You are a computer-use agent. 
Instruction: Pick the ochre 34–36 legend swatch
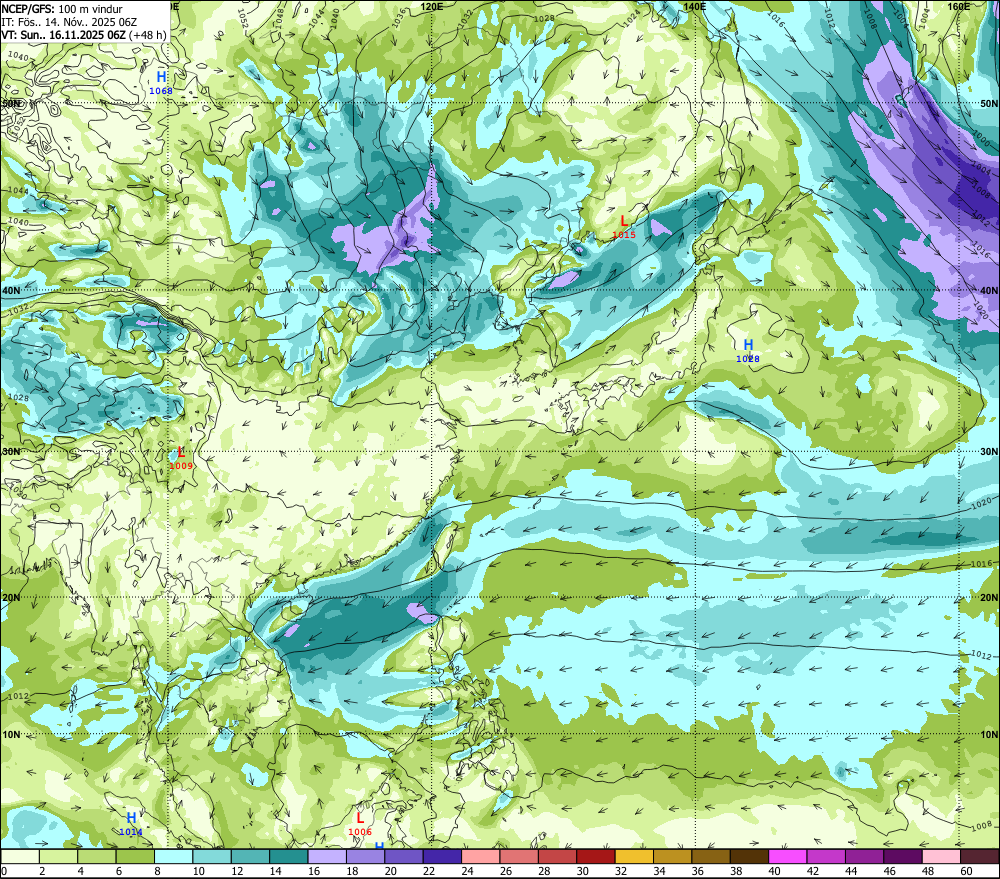click(672, 856)
